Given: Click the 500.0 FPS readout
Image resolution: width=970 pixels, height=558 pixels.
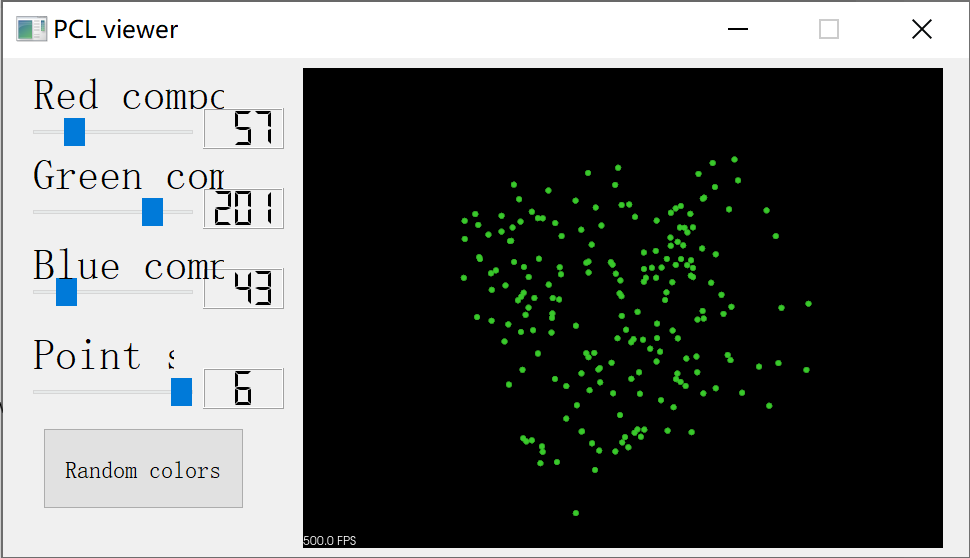Looking at the screenshot, I should tap(330, 541).
